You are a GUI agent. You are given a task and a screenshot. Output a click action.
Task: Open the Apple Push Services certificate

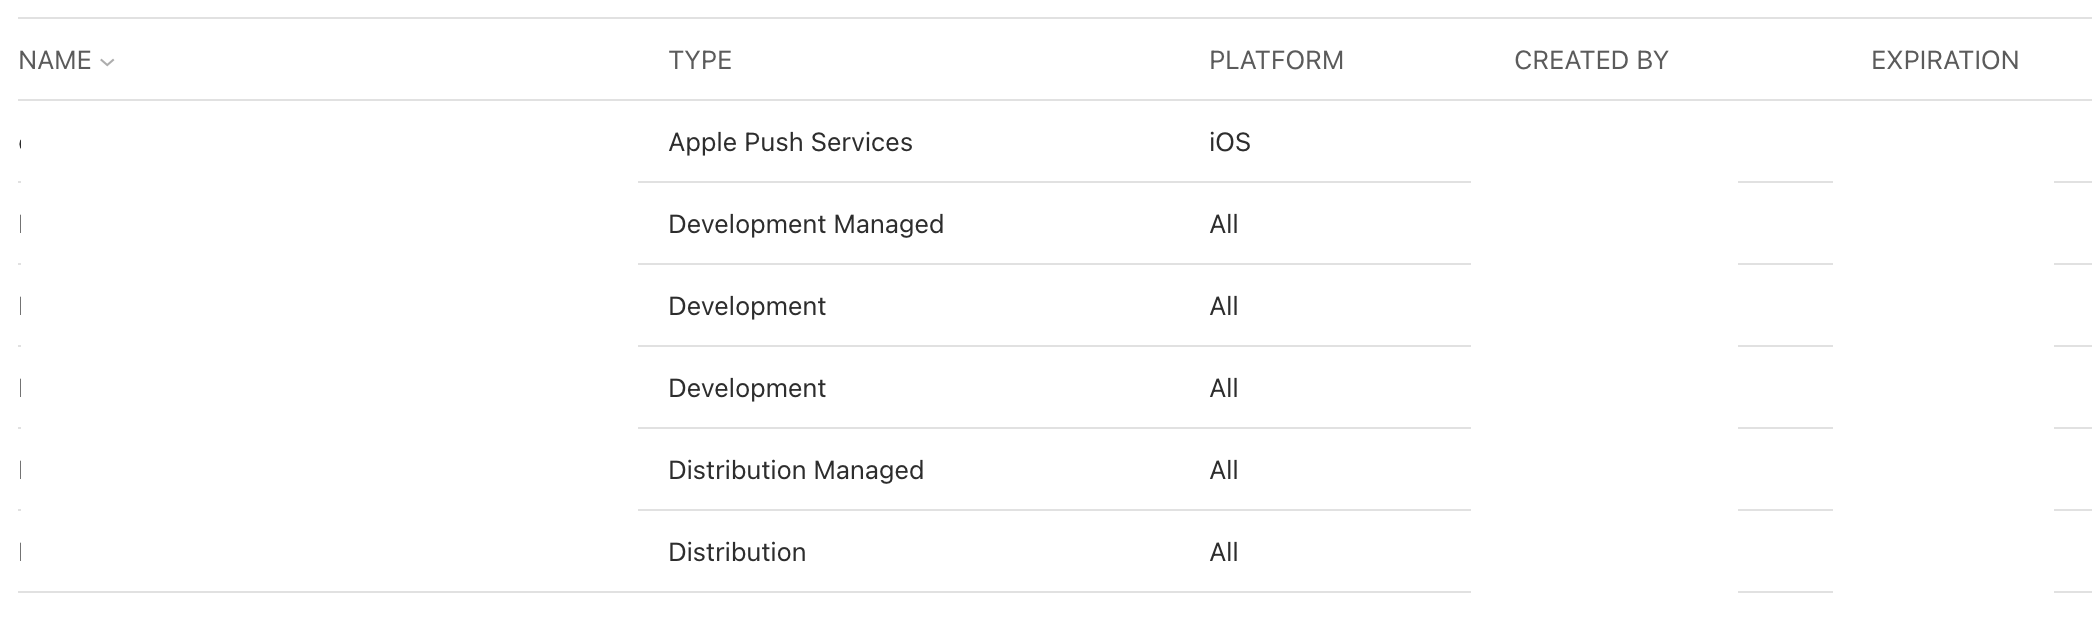(x=790, y=142)
